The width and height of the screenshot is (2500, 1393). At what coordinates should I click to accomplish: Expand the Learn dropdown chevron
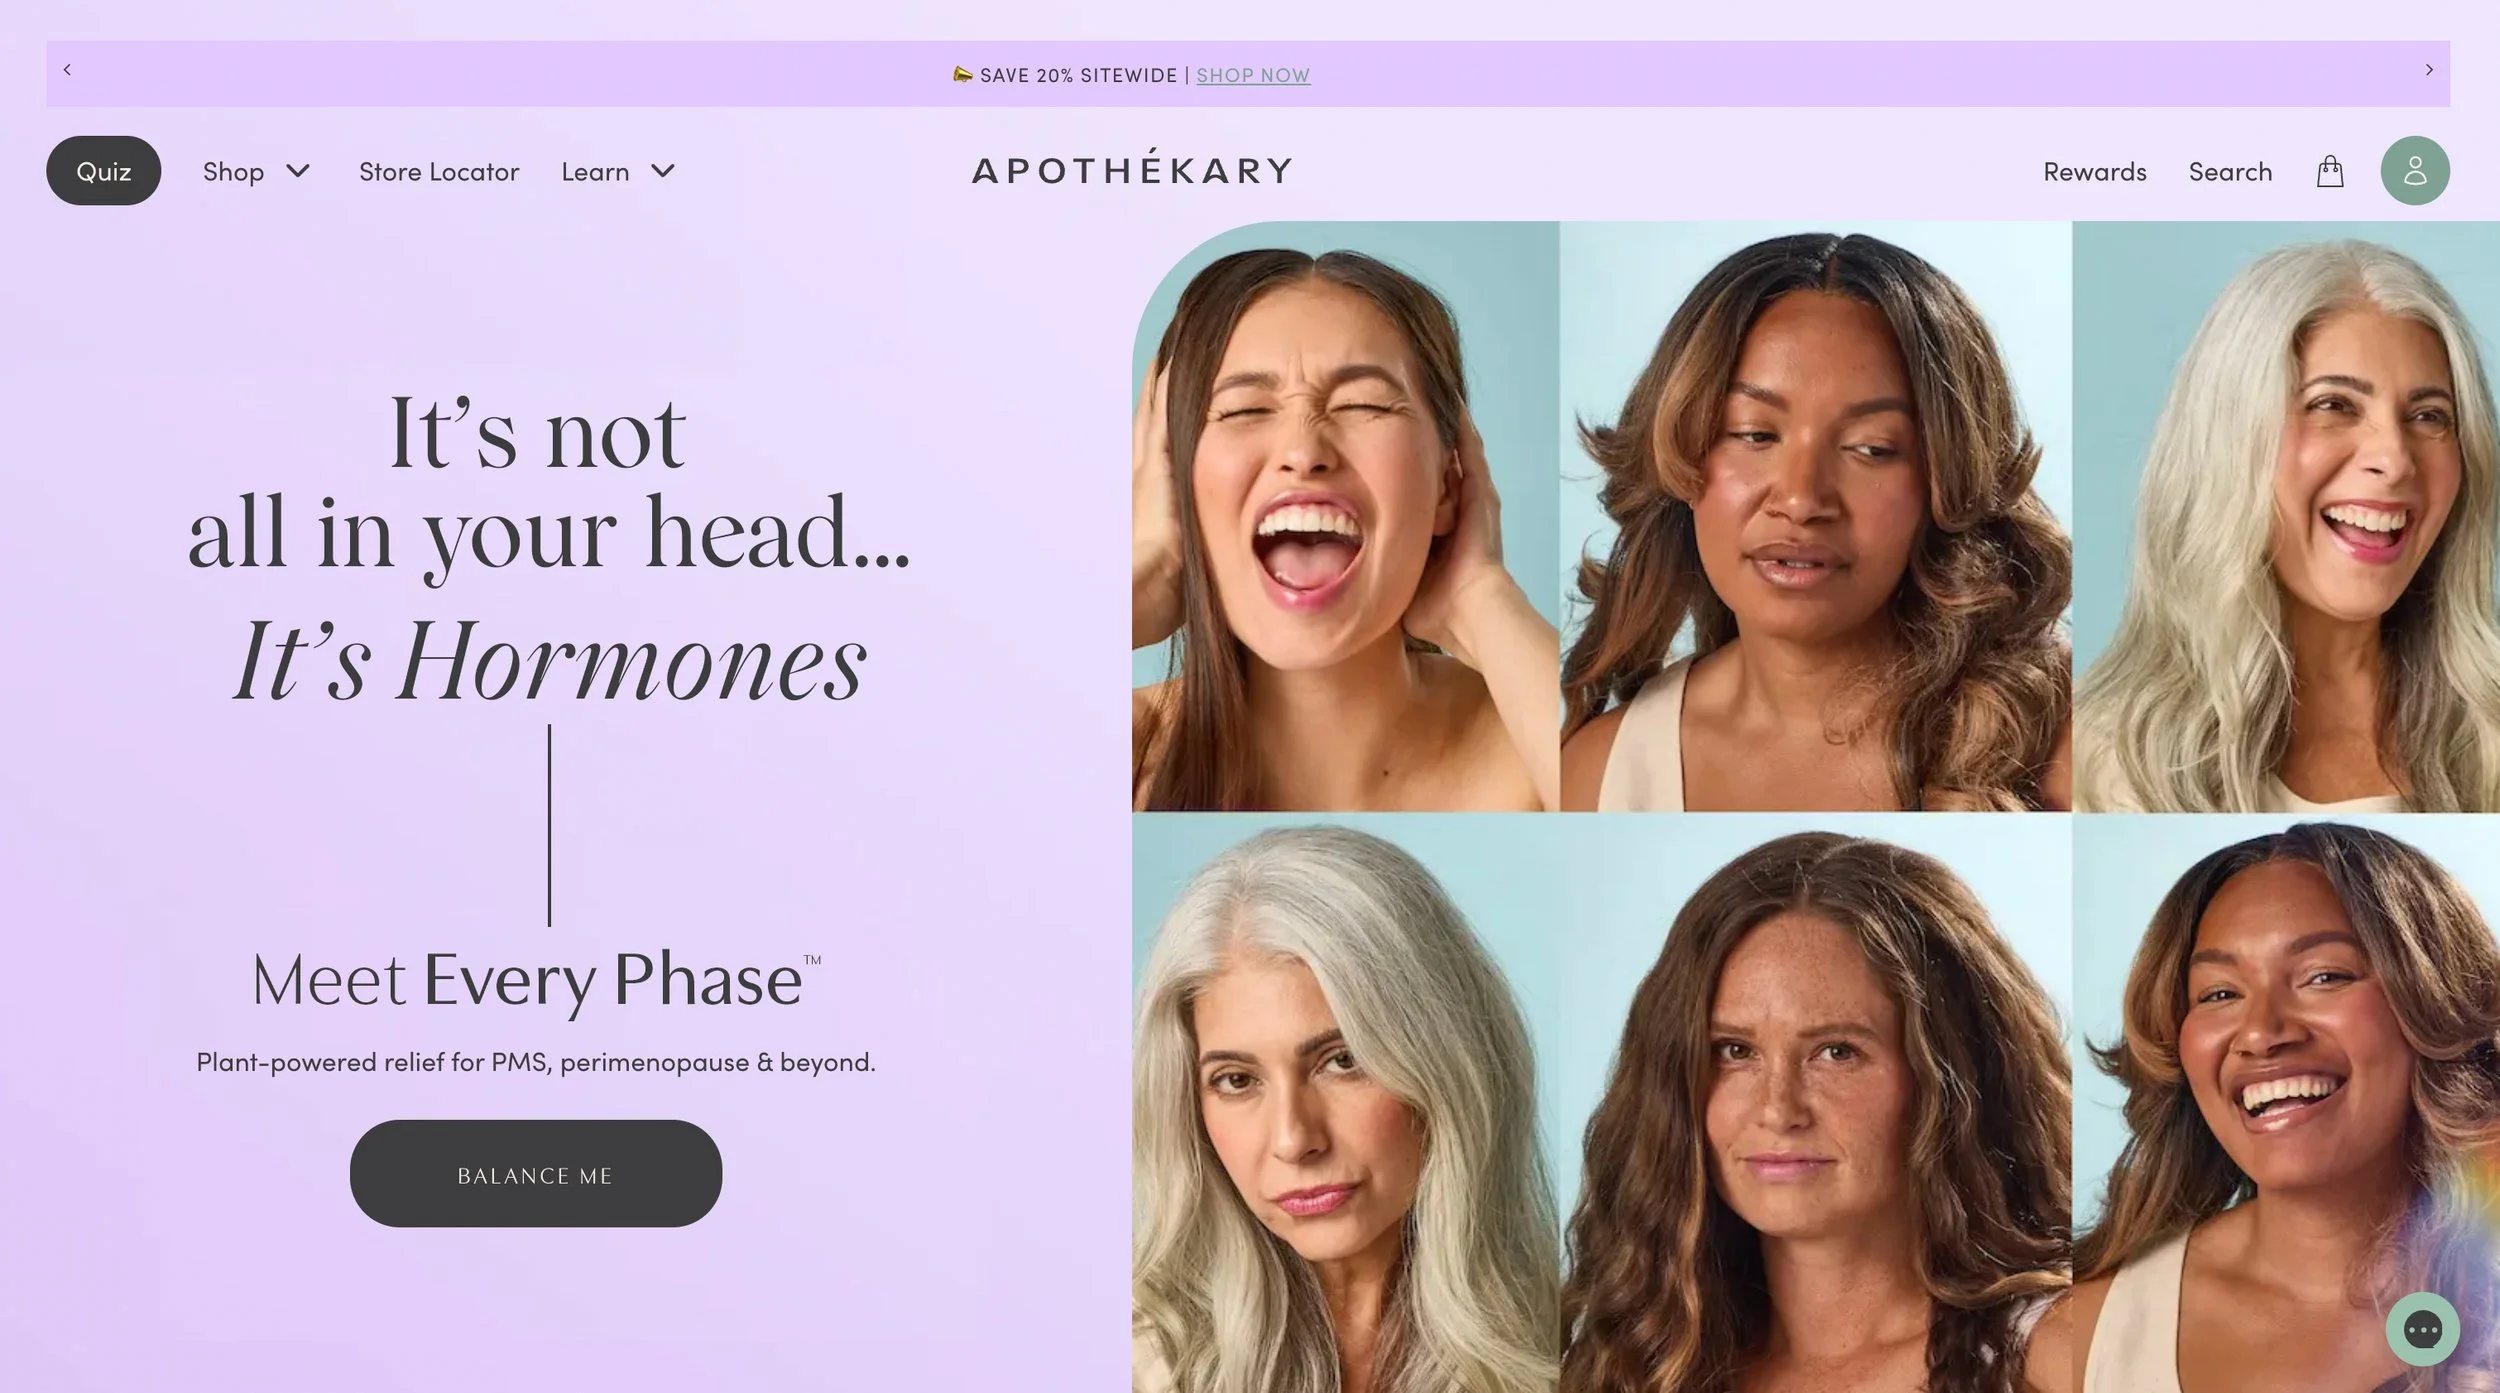coord(663,171)
